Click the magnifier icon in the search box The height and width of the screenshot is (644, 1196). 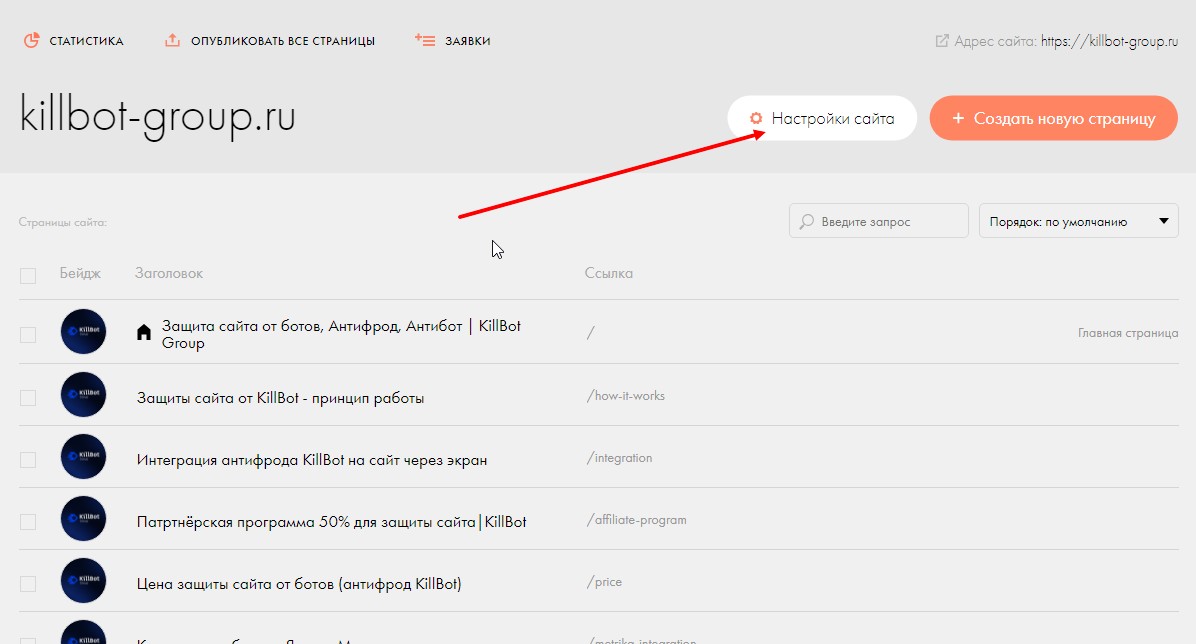(806, 221)
